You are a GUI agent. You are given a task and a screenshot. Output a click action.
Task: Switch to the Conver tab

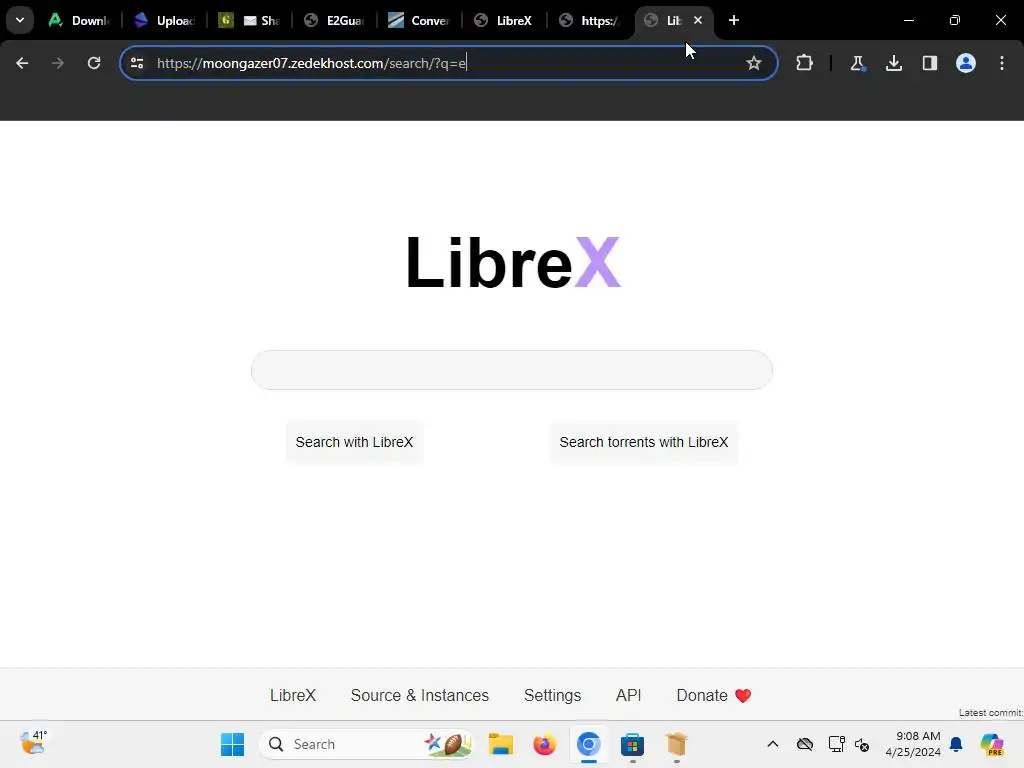point(419,20)
